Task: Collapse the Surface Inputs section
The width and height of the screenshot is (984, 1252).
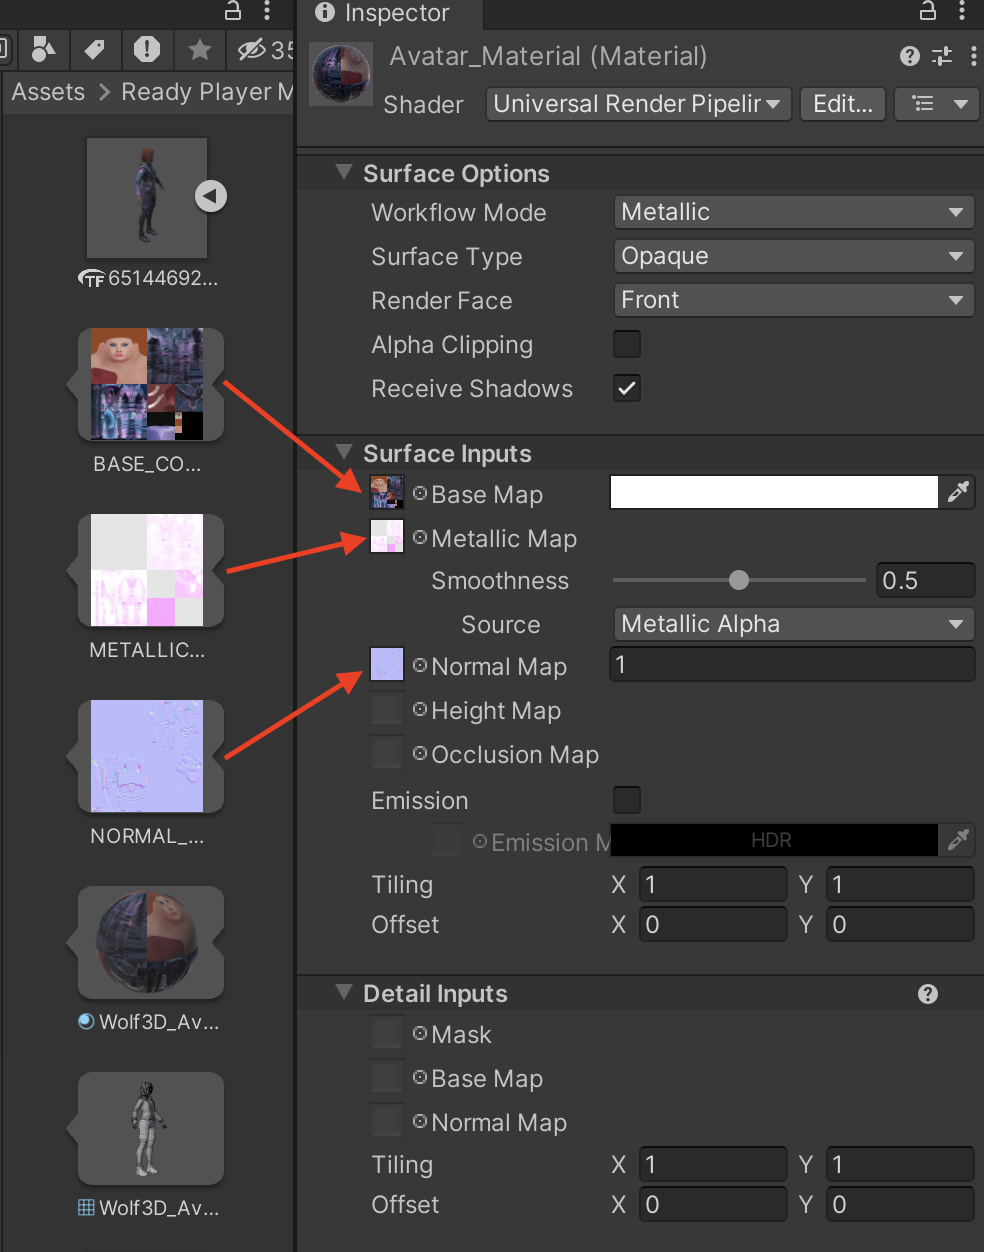Action: coord(344,452)
